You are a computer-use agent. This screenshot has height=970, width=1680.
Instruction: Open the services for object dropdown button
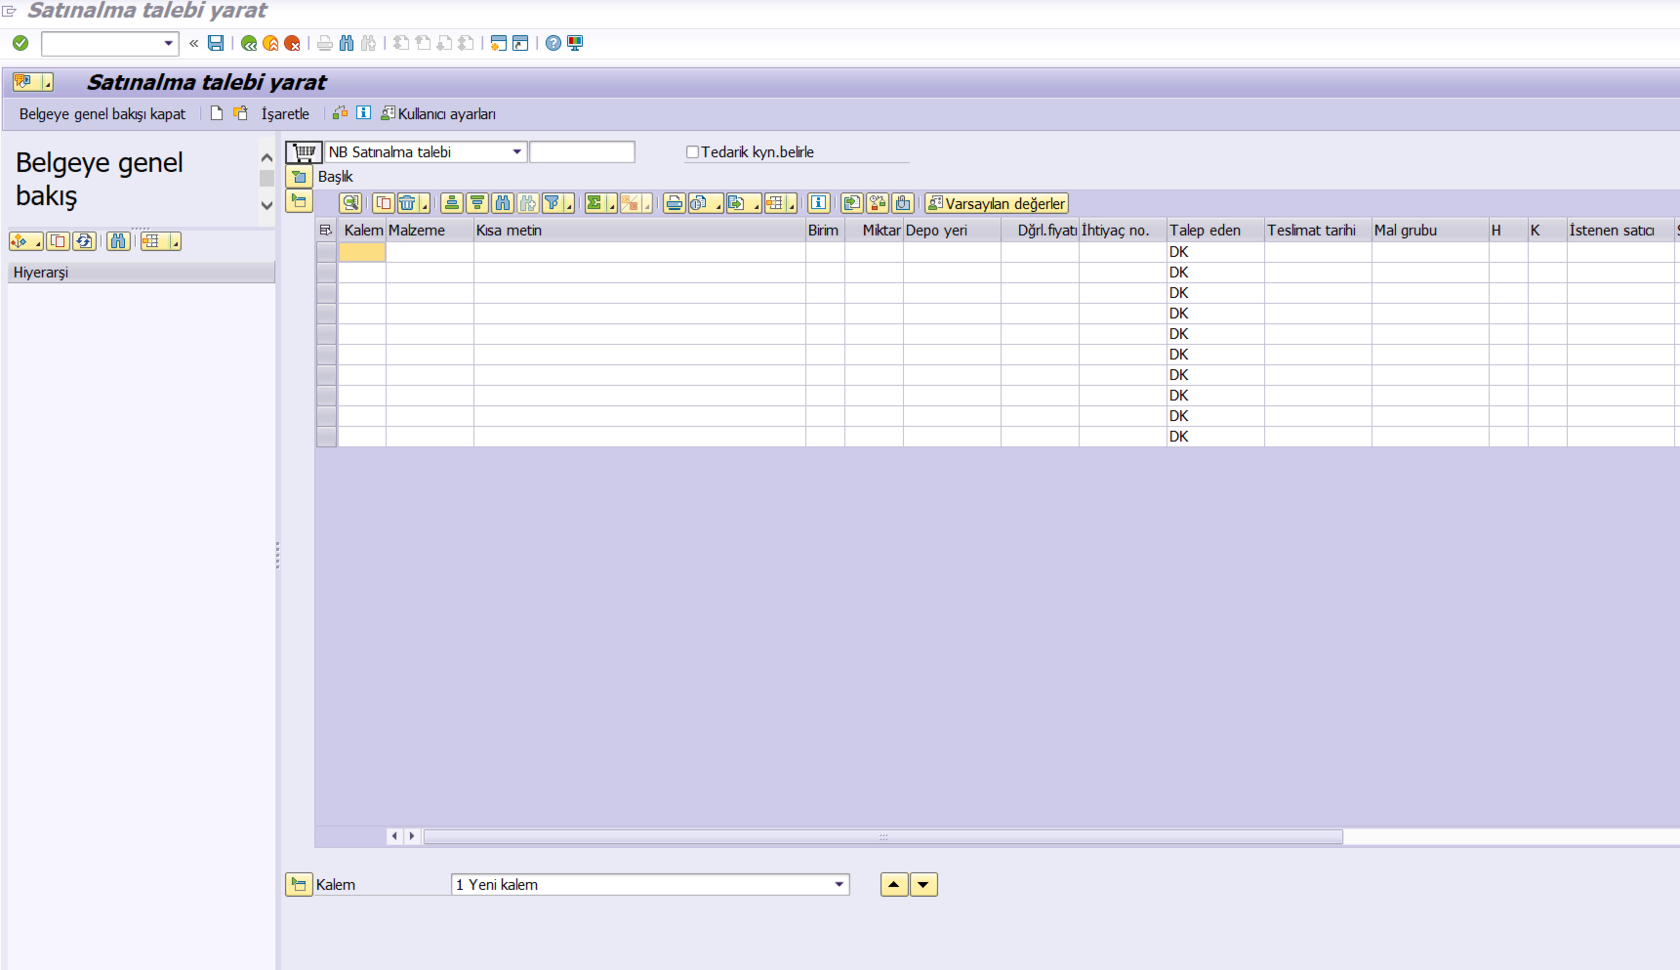coord(34,82)
